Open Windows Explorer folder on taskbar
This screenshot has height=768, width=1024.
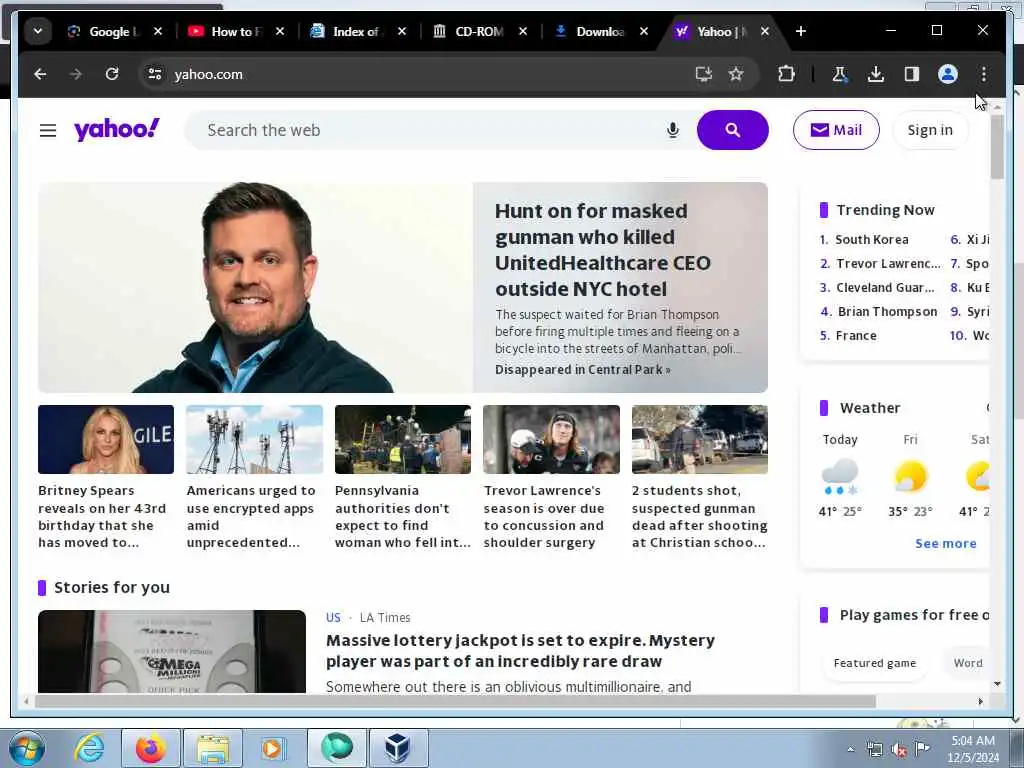tap(213, 748)
